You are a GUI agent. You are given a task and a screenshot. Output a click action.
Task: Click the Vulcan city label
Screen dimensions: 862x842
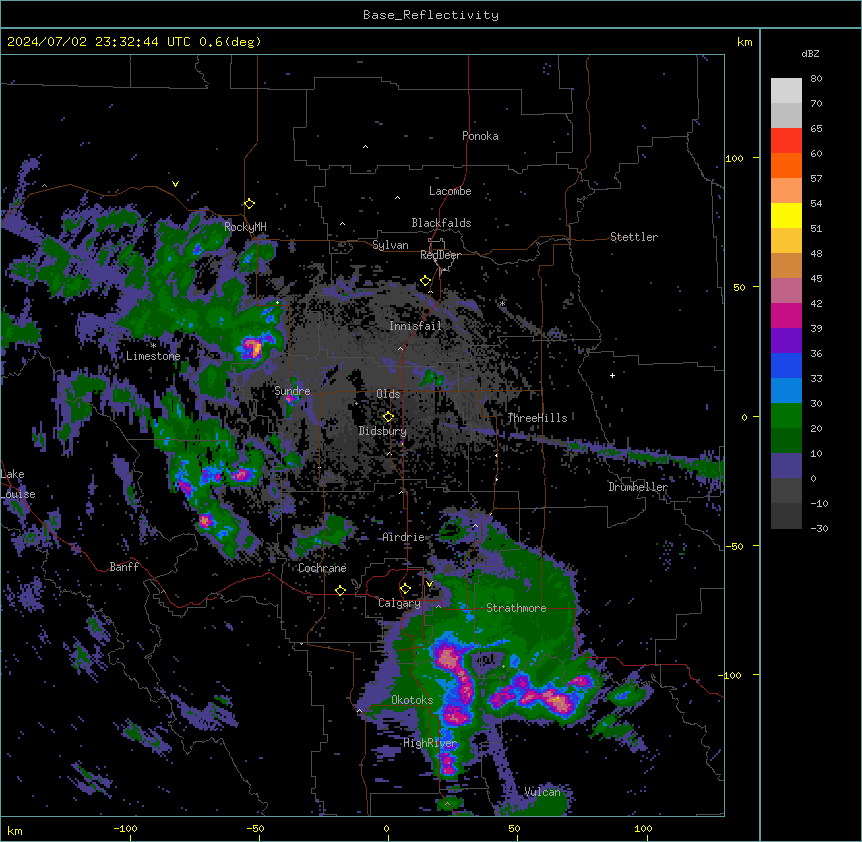543,792
